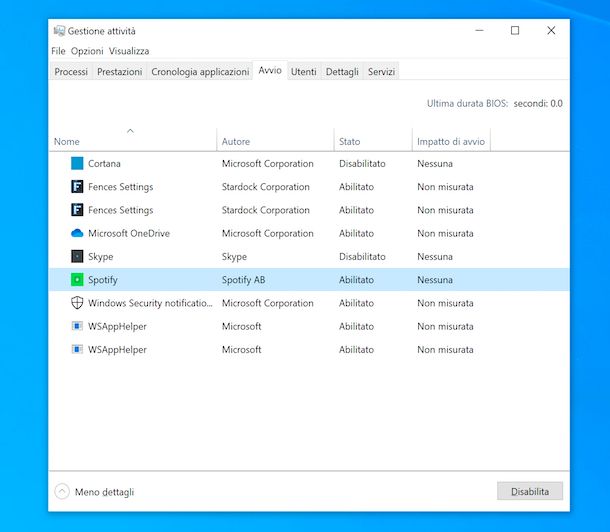
Task: Open the File menu
Action: pyautogui.click(x=58, y=51)
